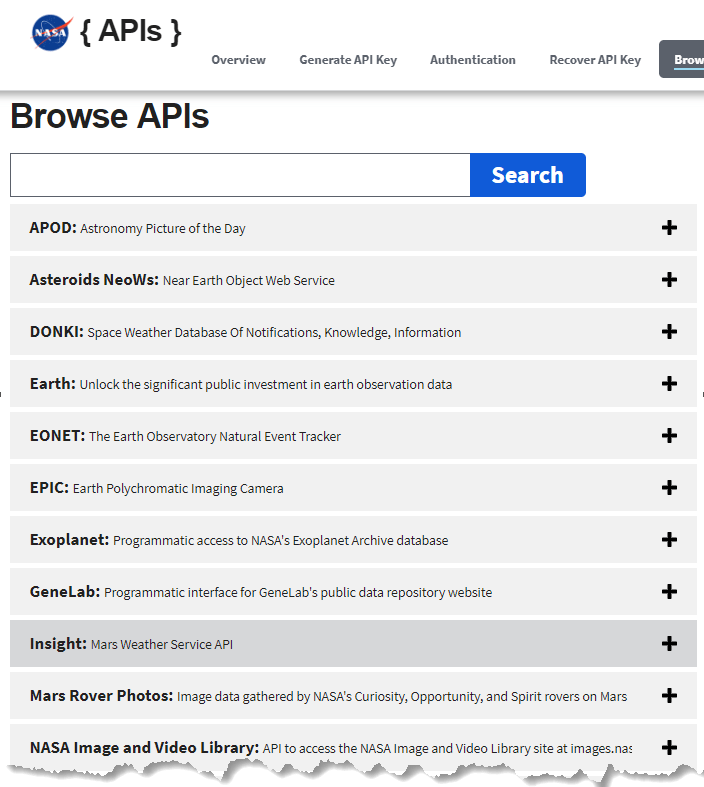Viewport: 704px width, 787px height.
Task: Click EONET: Earth Observatory Natural Event Tracker text
Action: [x=185, y=436]
